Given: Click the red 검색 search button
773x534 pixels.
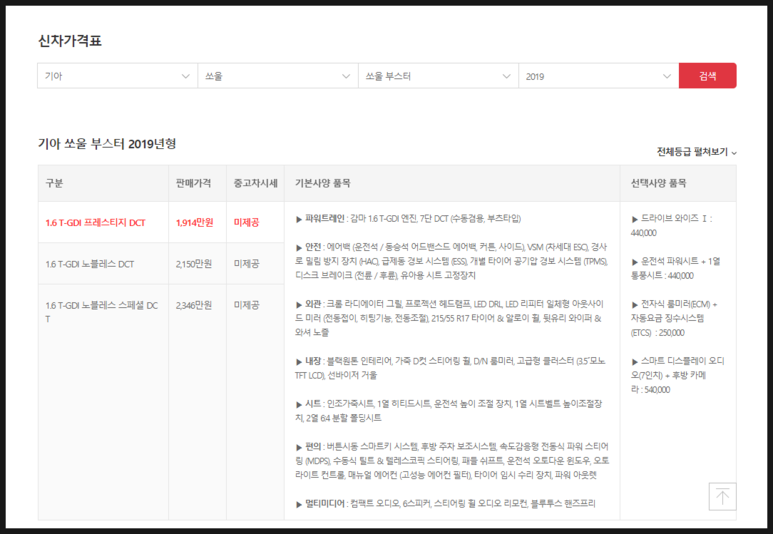Looking at the screenshot, I should [707, 76].
